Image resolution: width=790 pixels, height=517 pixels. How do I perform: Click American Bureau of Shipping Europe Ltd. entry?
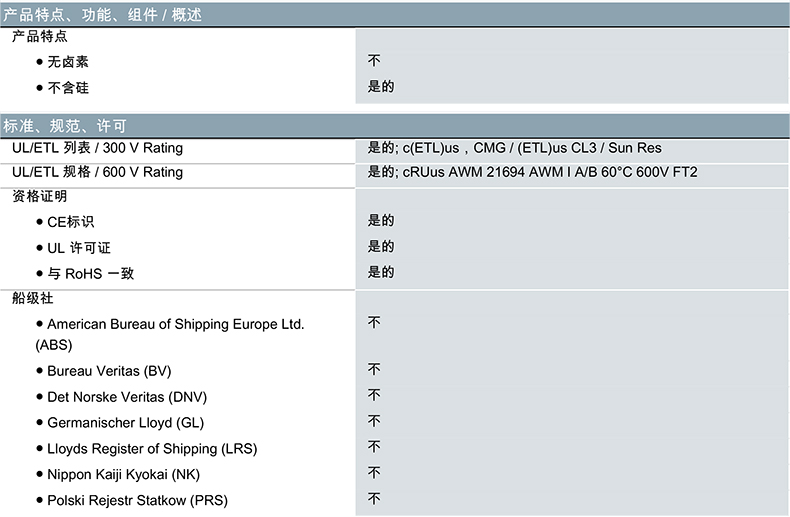point(175,324)
